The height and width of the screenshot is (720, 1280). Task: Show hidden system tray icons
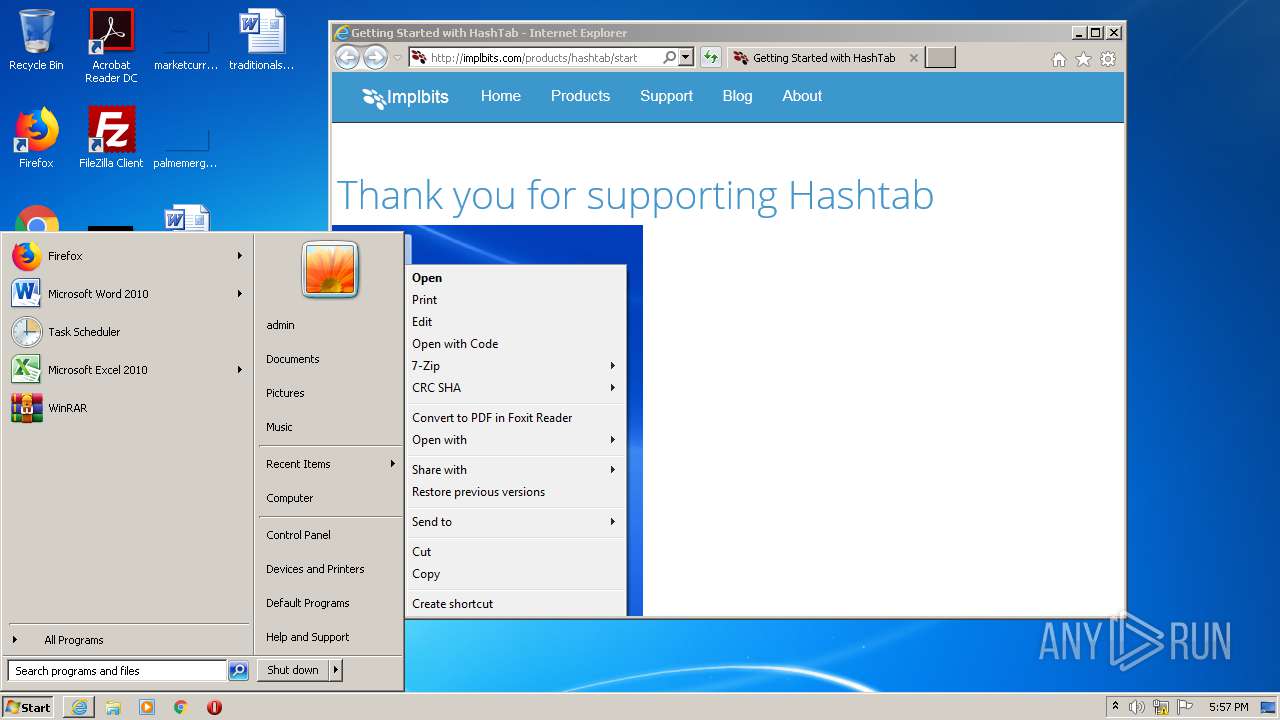[1115, 706]
